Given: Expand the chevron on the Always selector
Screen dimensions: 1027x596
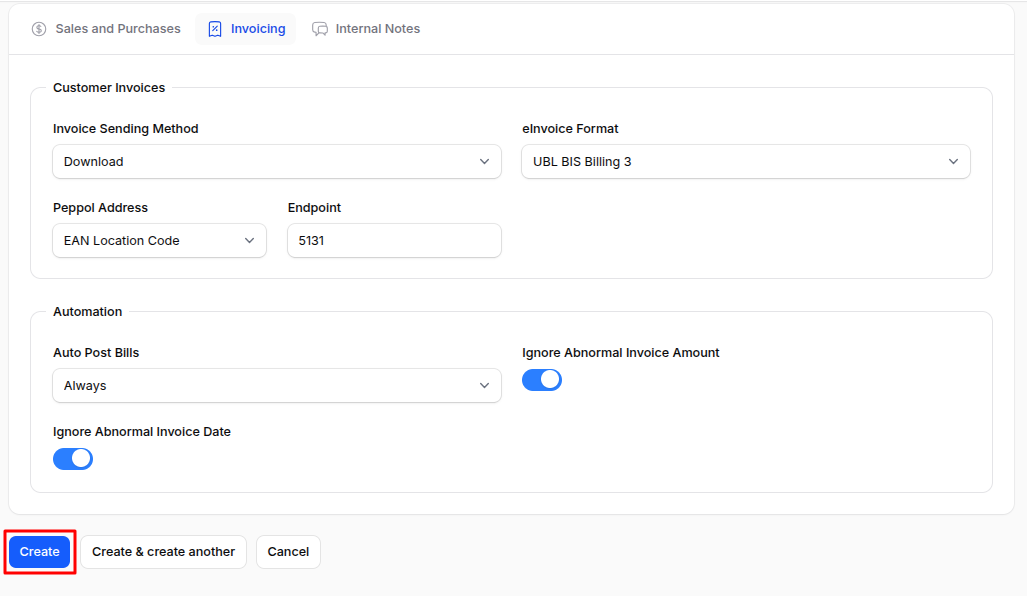Looking at the screenshot, I should click(x=485, y=385).
